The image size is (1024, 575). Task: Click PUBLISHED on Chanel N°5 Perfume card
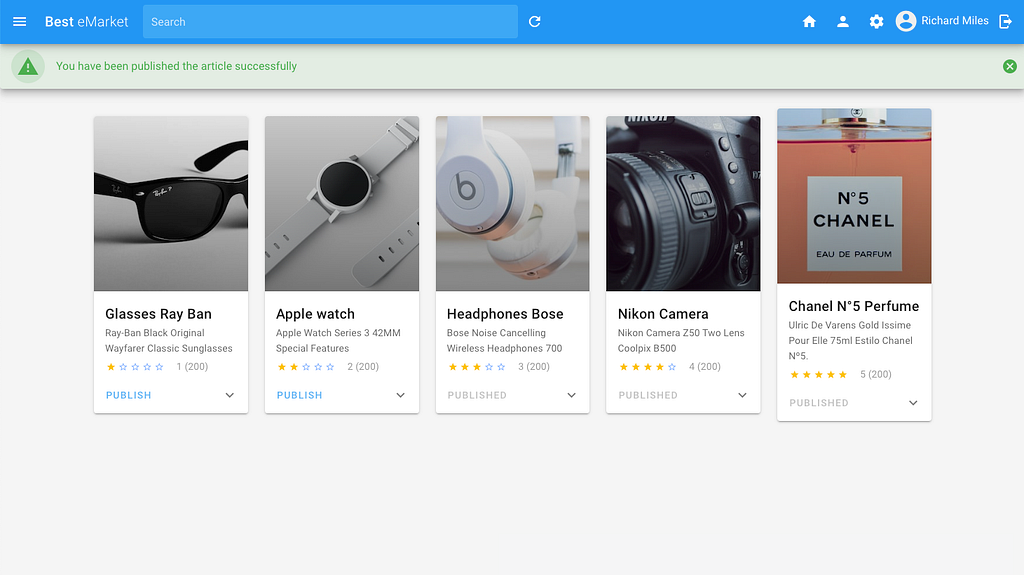pos(819,403)
